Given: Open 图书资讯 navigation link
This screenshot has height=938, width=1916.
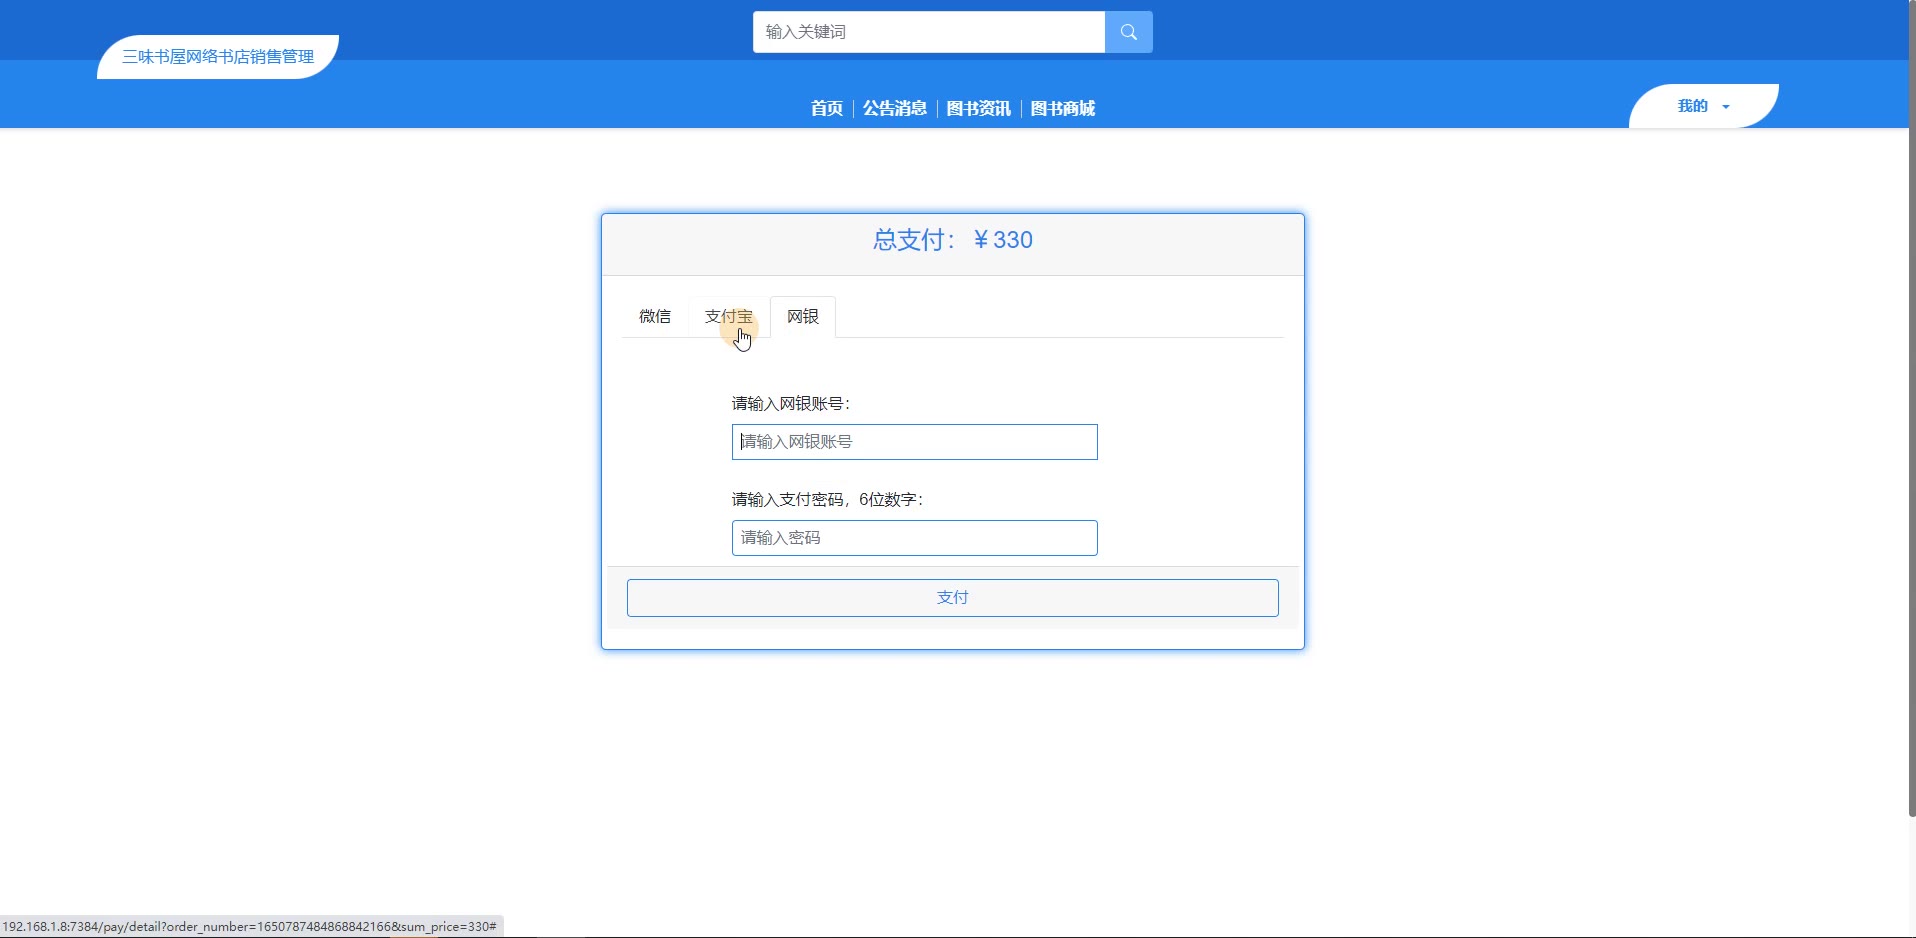Looking at the screenshot, I should (x=978, y=108).
